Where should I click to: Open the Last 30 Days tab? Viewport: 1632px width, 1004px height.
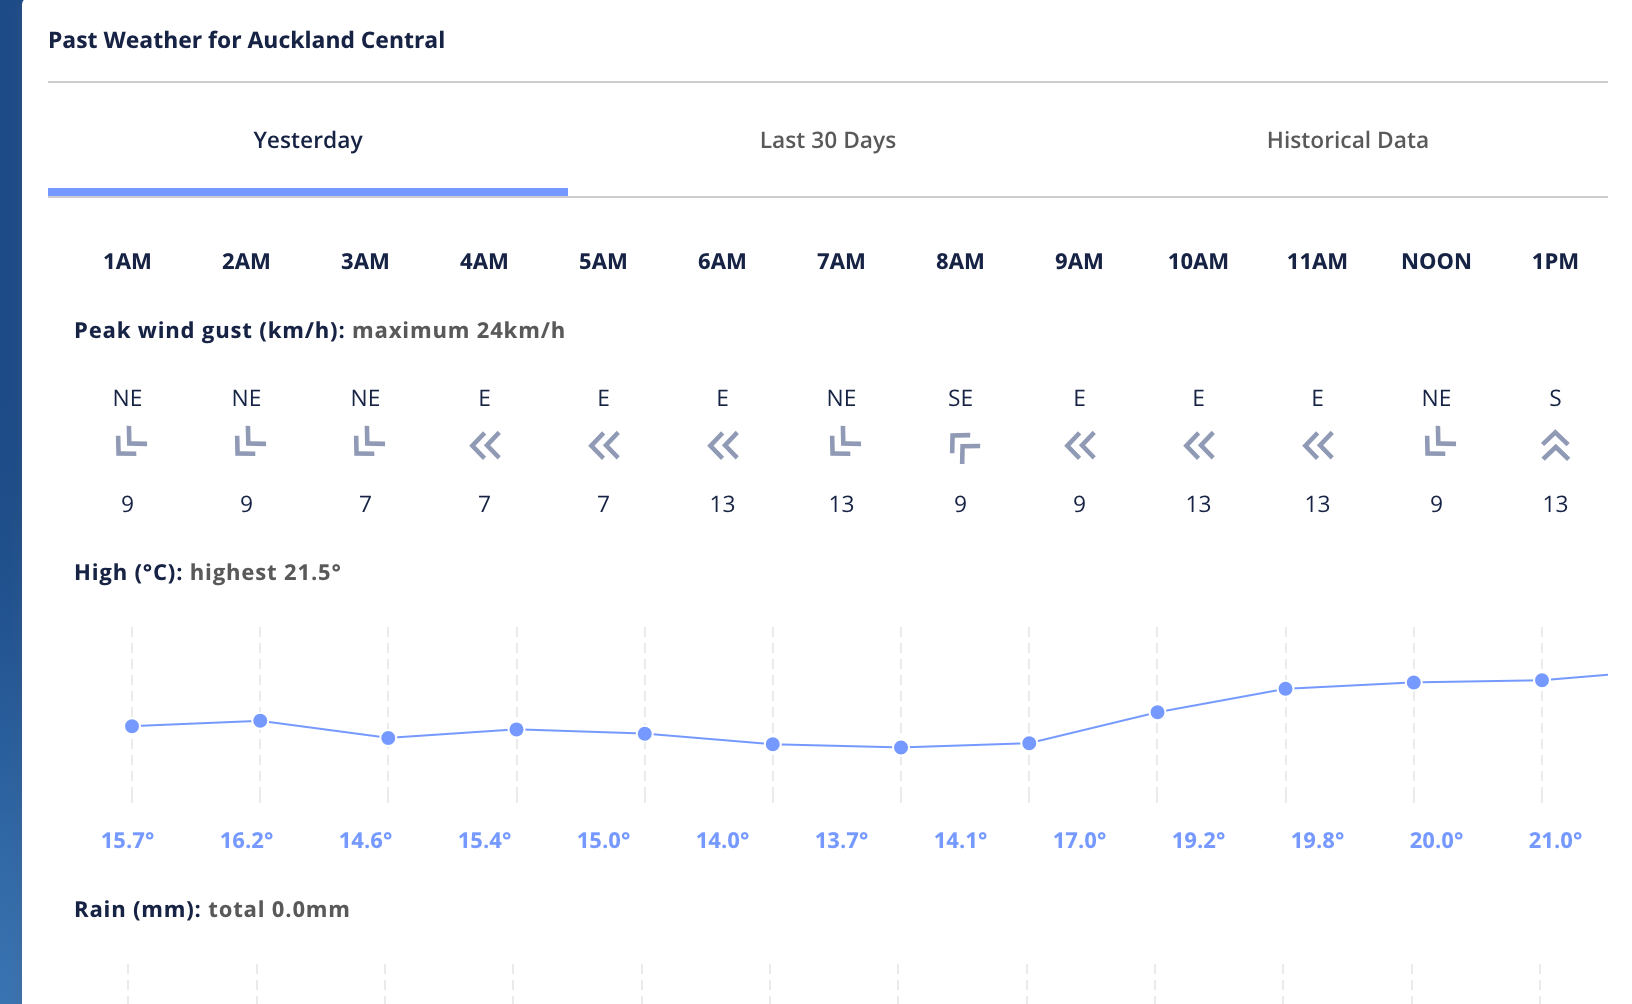tap(828, 141)
